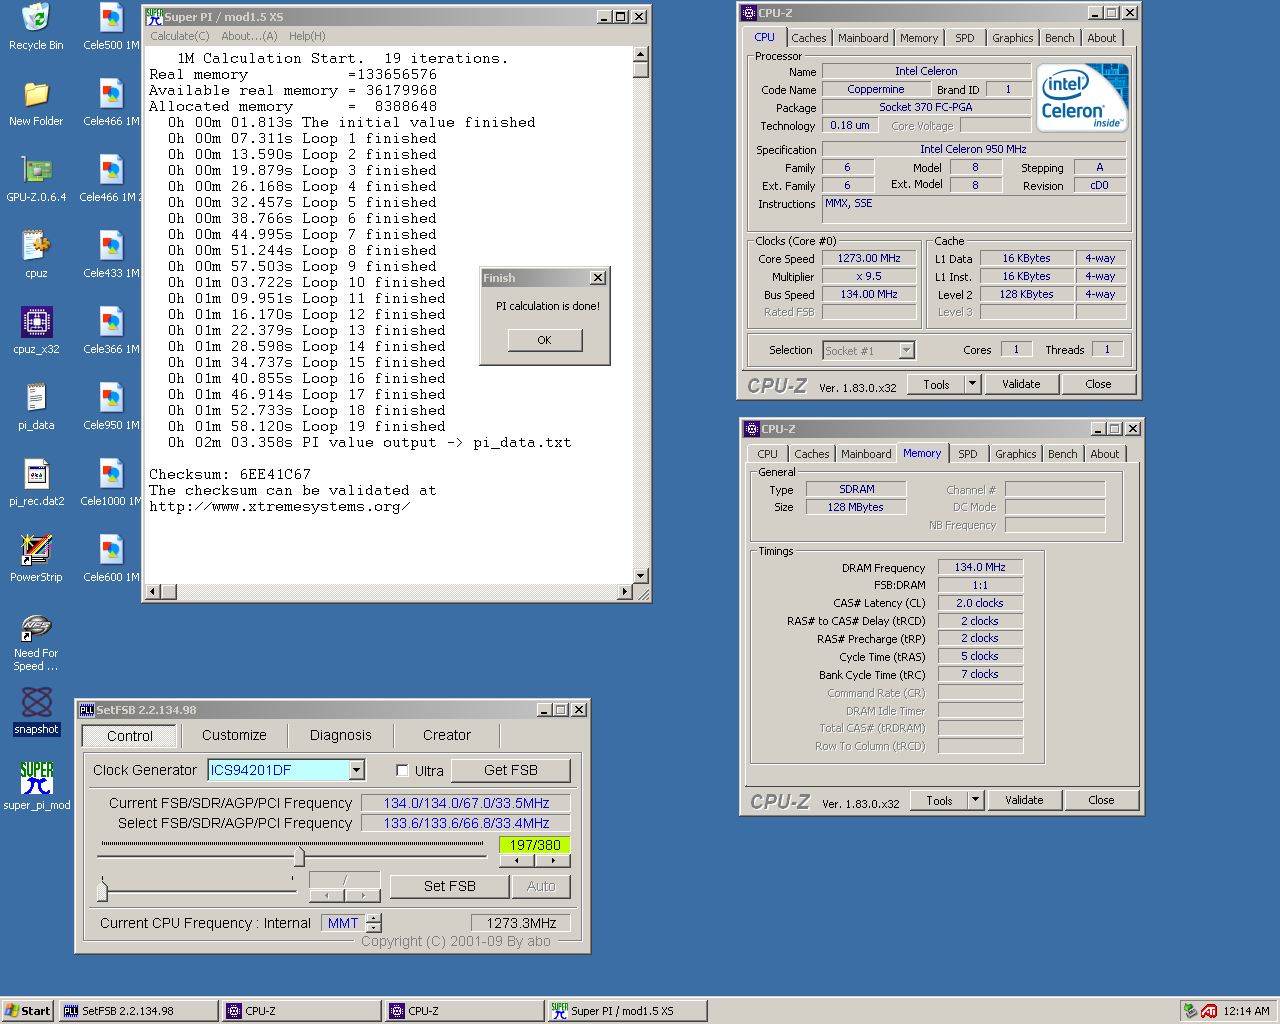Click the Set FSB button

450,886
